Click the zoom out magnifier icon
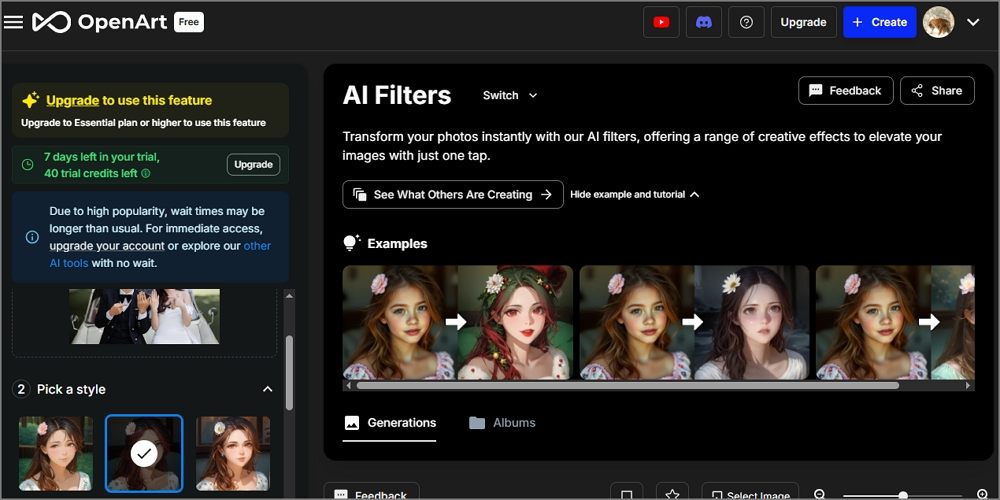The image size is (1000, 500). (821, 495)
